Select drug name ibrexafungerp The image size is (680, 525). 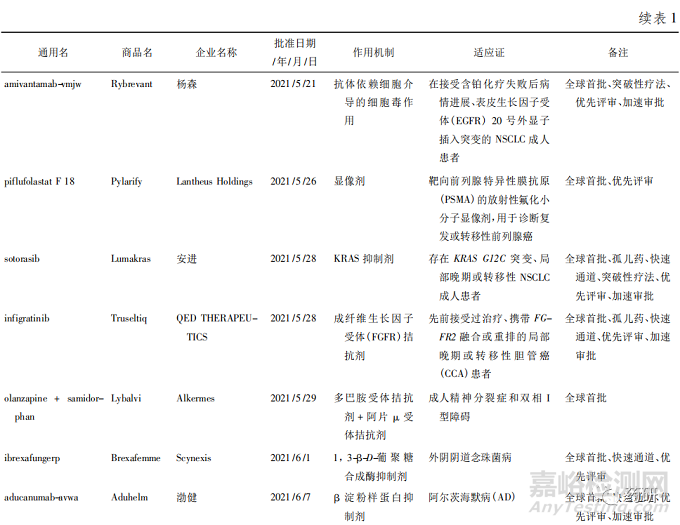[x=32, y=458]
